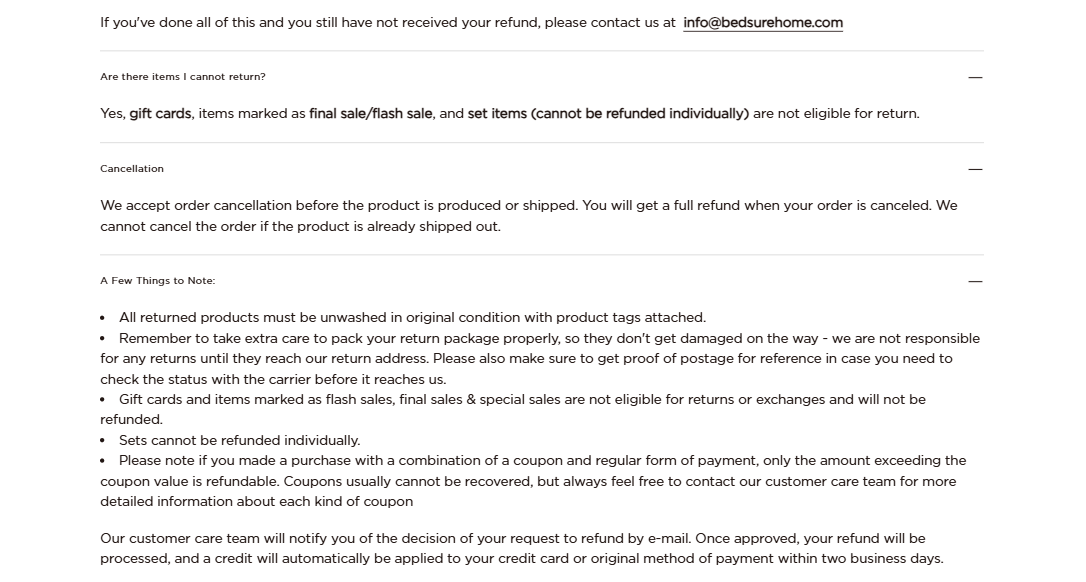Click the minus icon beside Cancellation
1086x582 pixels.
coord(975,169)
